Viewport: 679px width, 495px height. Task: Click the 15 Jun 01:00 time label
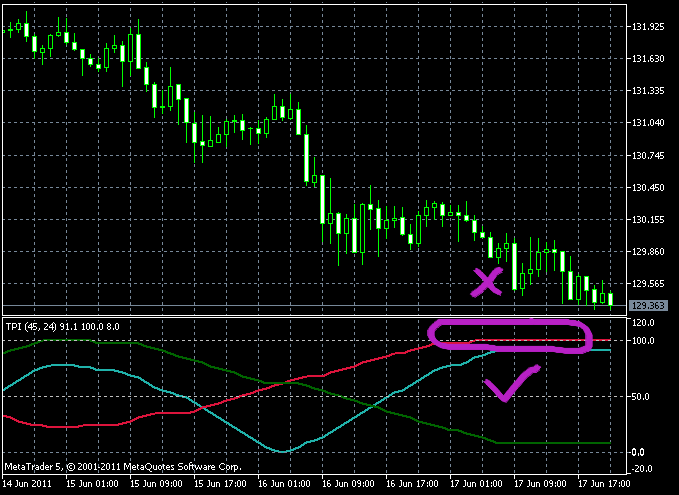click(x=92, y=483)
